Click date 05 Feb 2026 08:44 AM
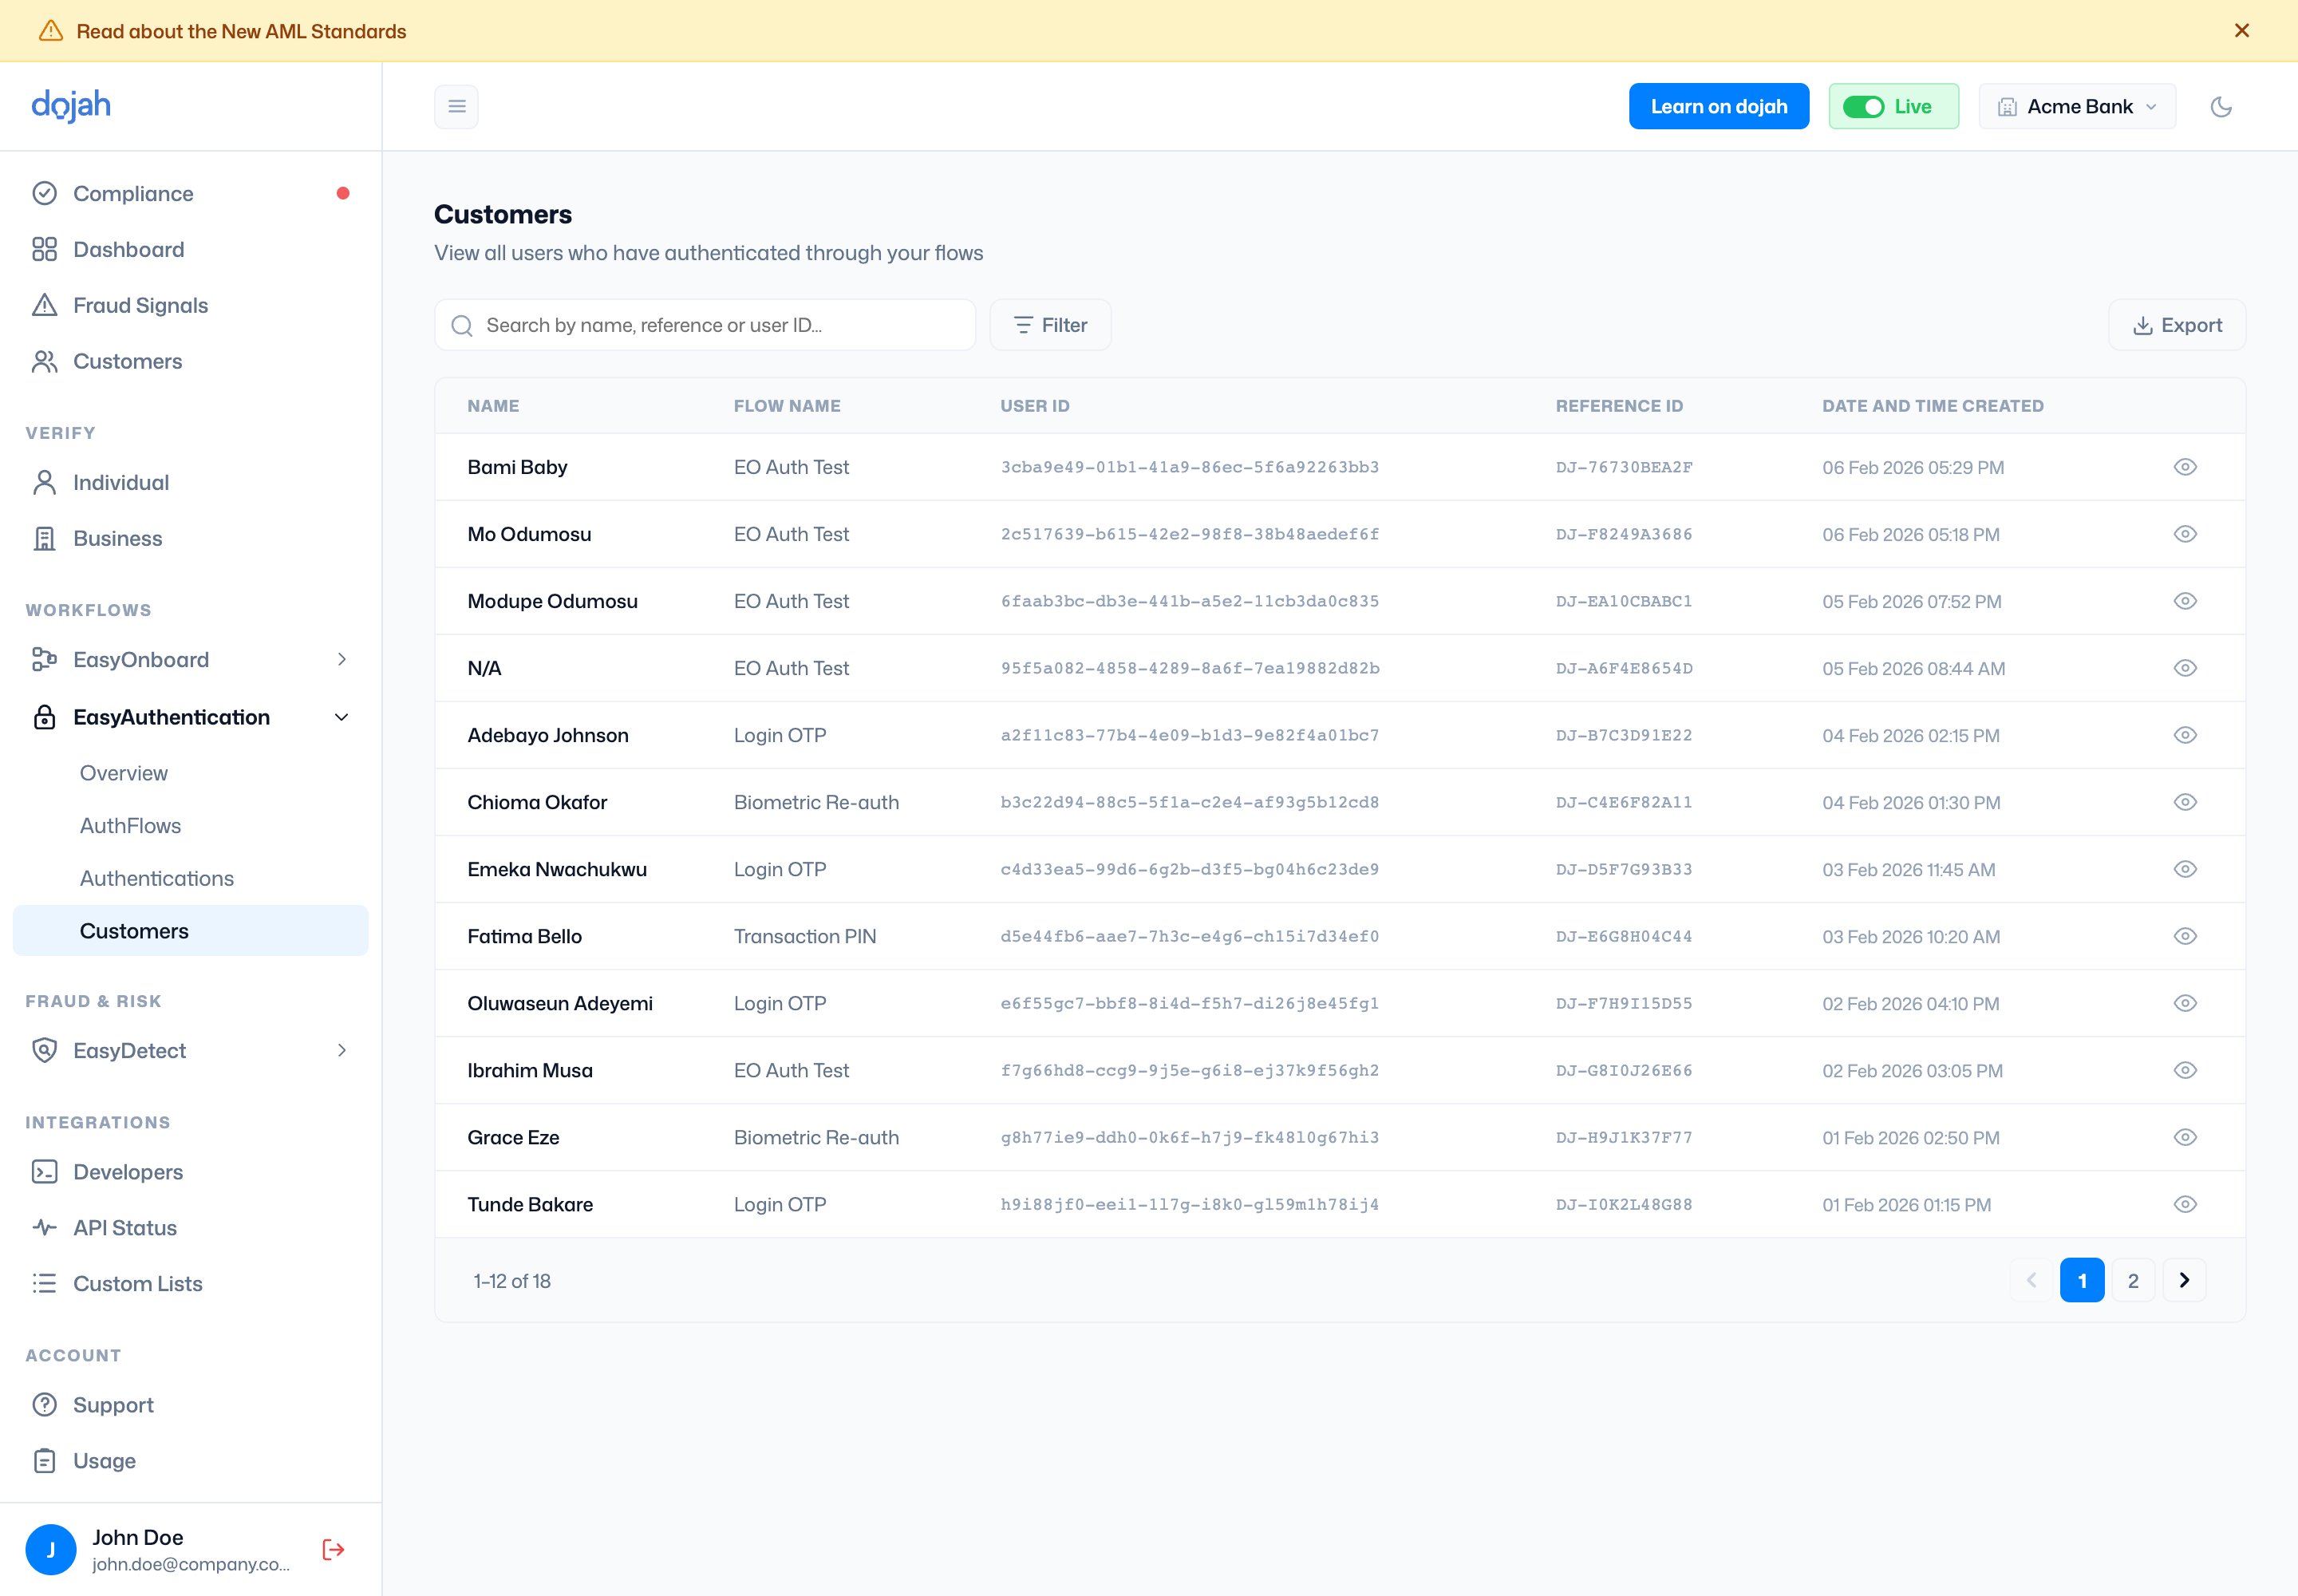Viewport: 2298px width, 1596px height. pyautogui.click(x=1913, y=668)
